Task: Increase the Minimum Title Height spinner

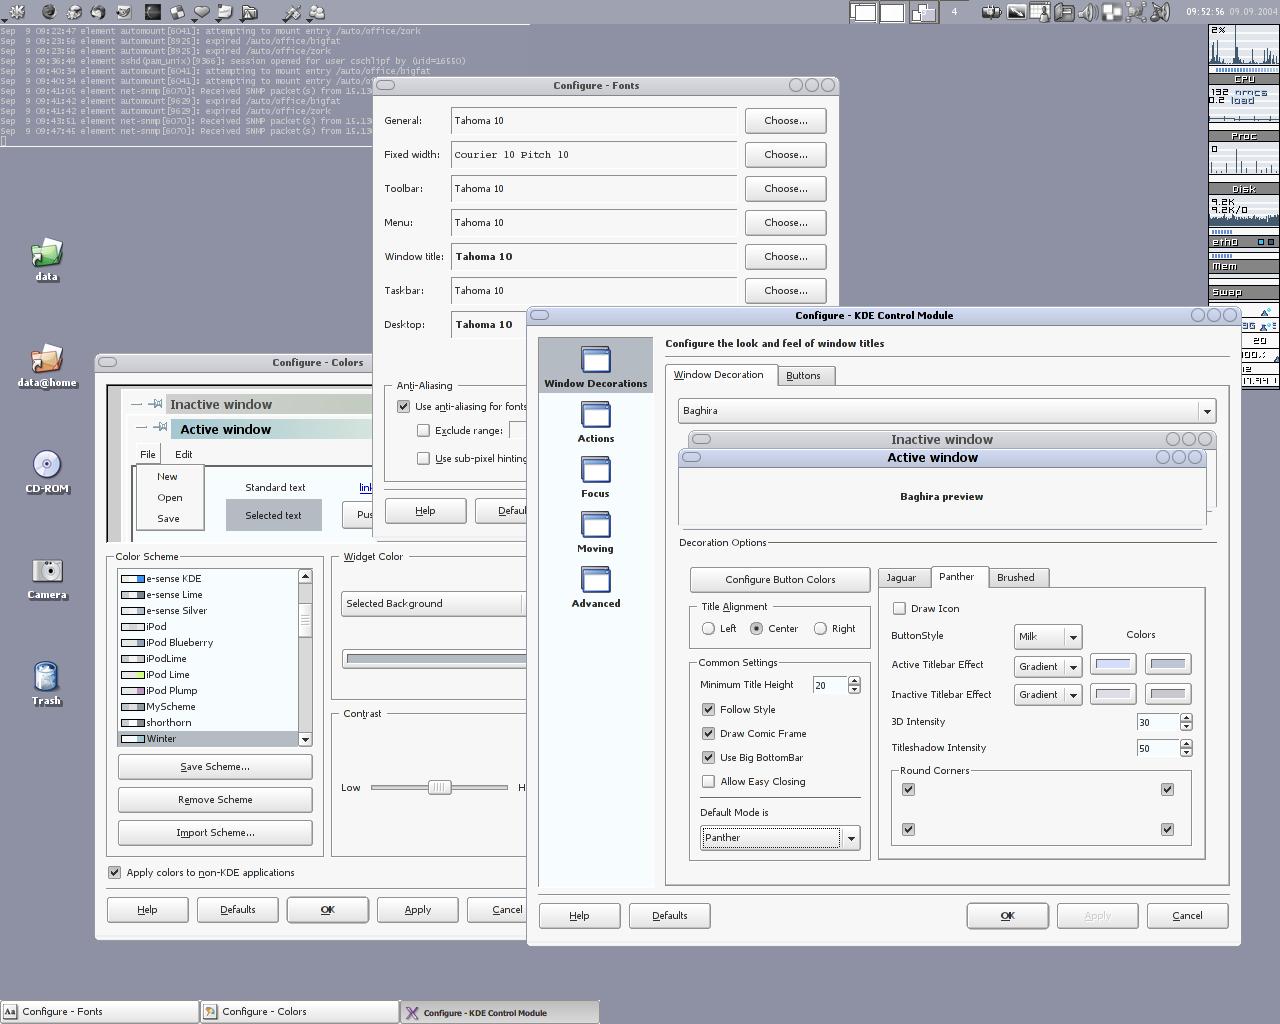Action: [x=854, y=680]
